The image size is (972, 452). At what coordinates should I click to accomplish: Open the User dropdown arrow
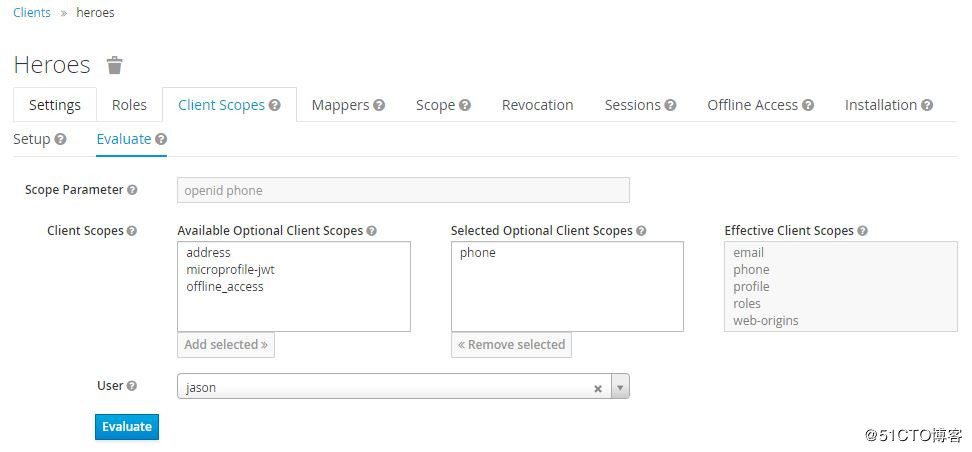[x=620, y=387]
